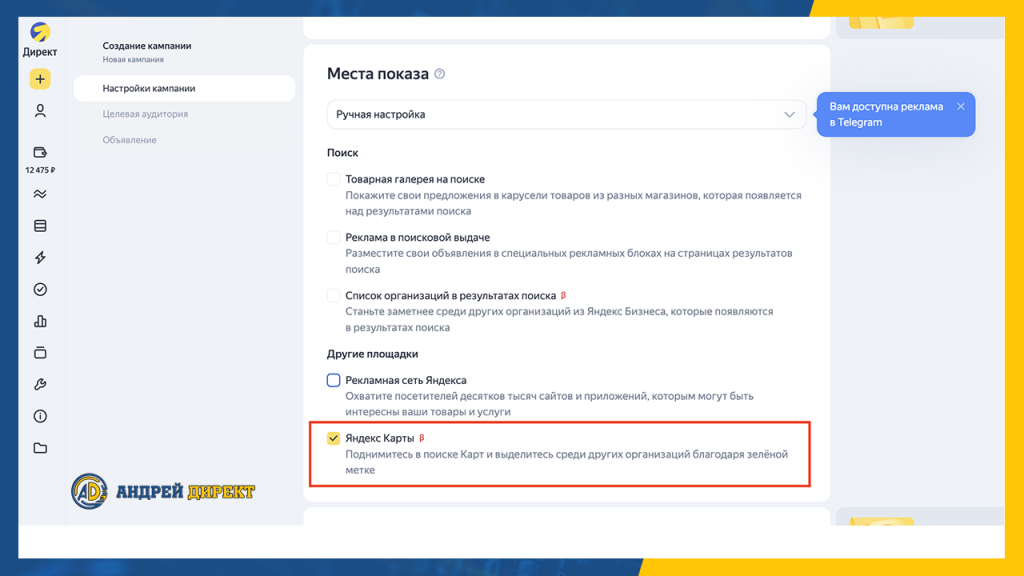Open the wavy lines sidebar icon
Screen dimensions: 1024x576
[40, 194]
